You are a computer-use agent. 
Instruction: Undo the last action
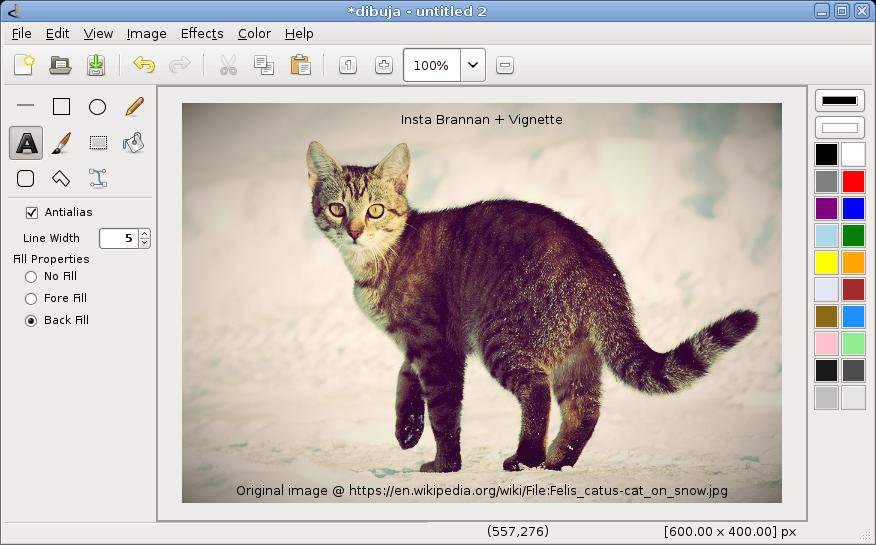coord(144,65)
